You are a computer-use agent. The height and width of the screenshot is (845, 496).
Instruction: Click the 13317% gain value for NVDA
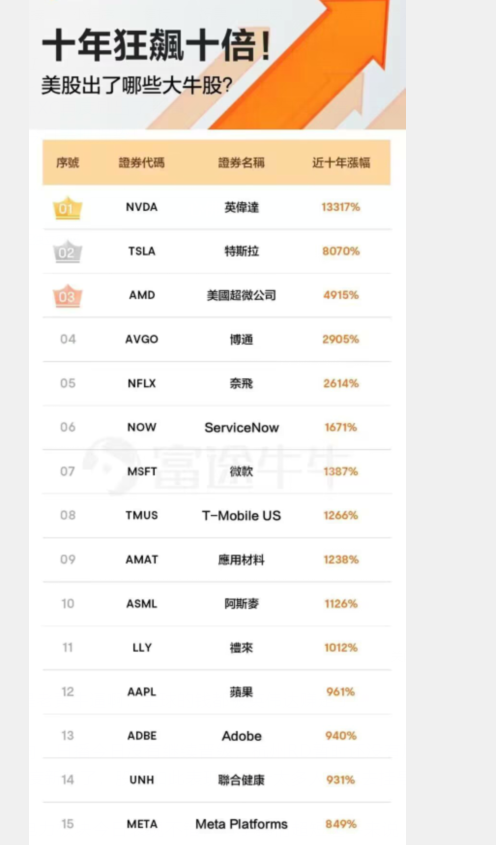[341, 207]
